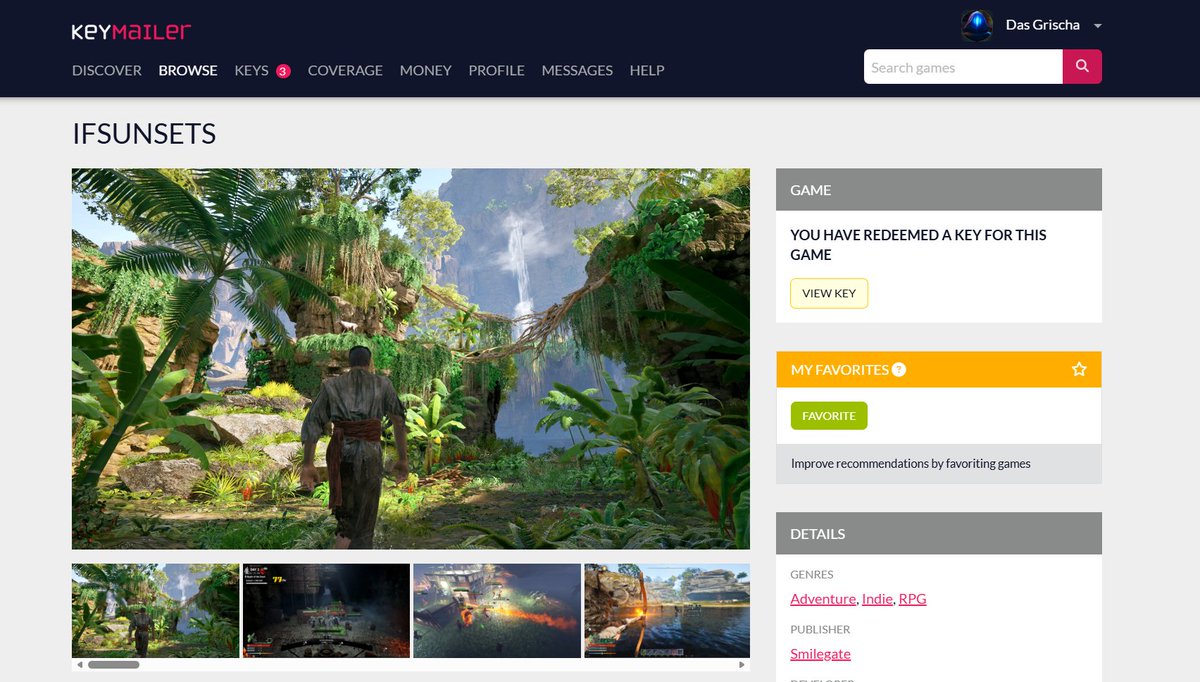Select the dark dungeon screenshot thumbnail
The image size is (1200, 682).
(326, 610)
